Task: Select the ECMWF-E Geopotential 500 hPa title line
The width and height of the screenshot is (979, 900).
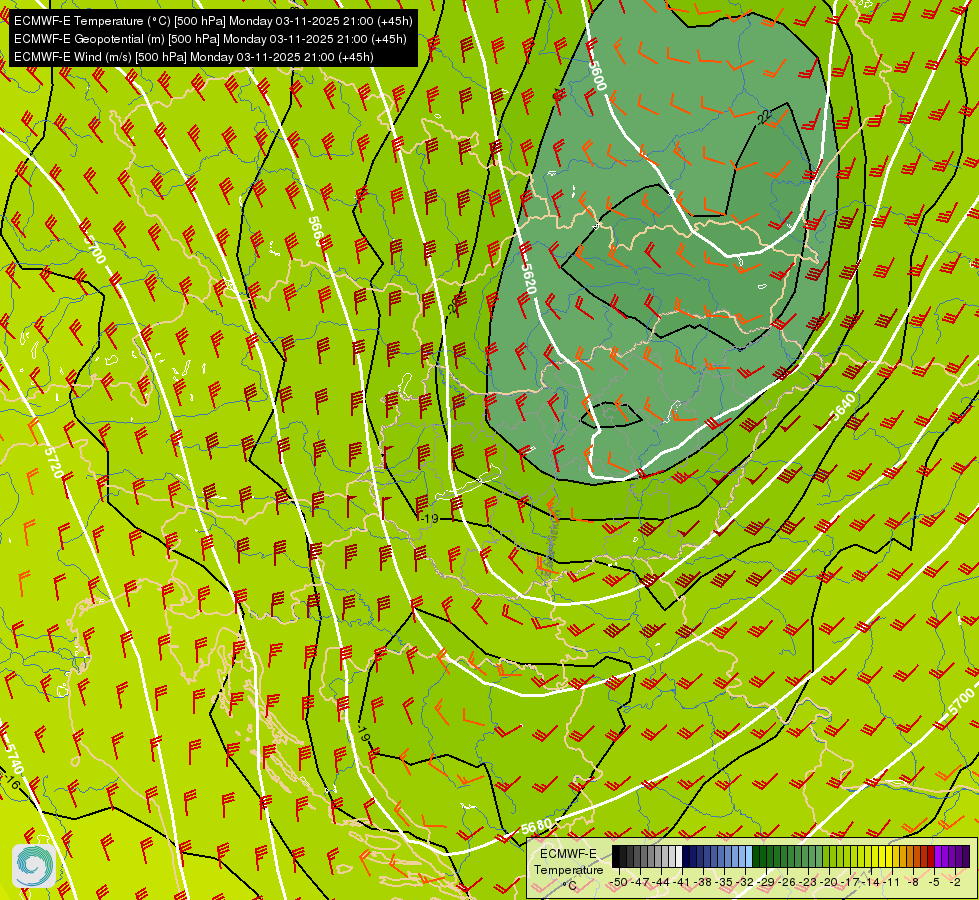Action: (x=210, y=39)
